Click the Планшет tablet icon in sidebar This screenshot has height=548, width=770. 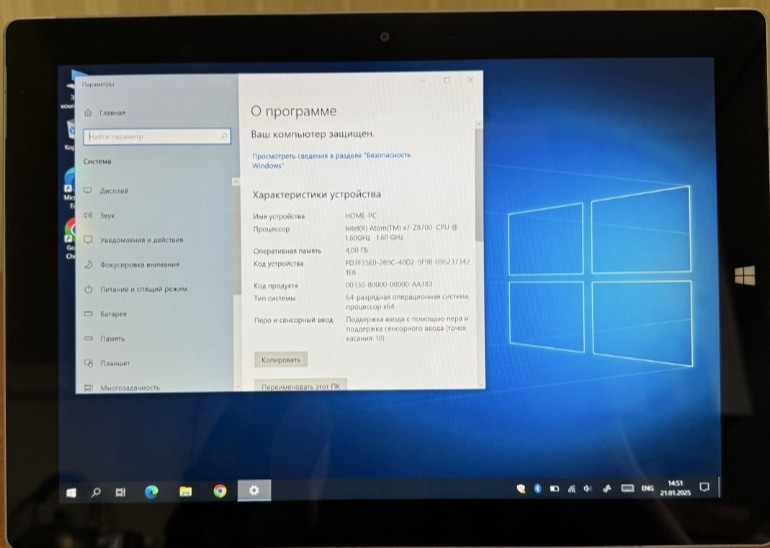(88, 363)
